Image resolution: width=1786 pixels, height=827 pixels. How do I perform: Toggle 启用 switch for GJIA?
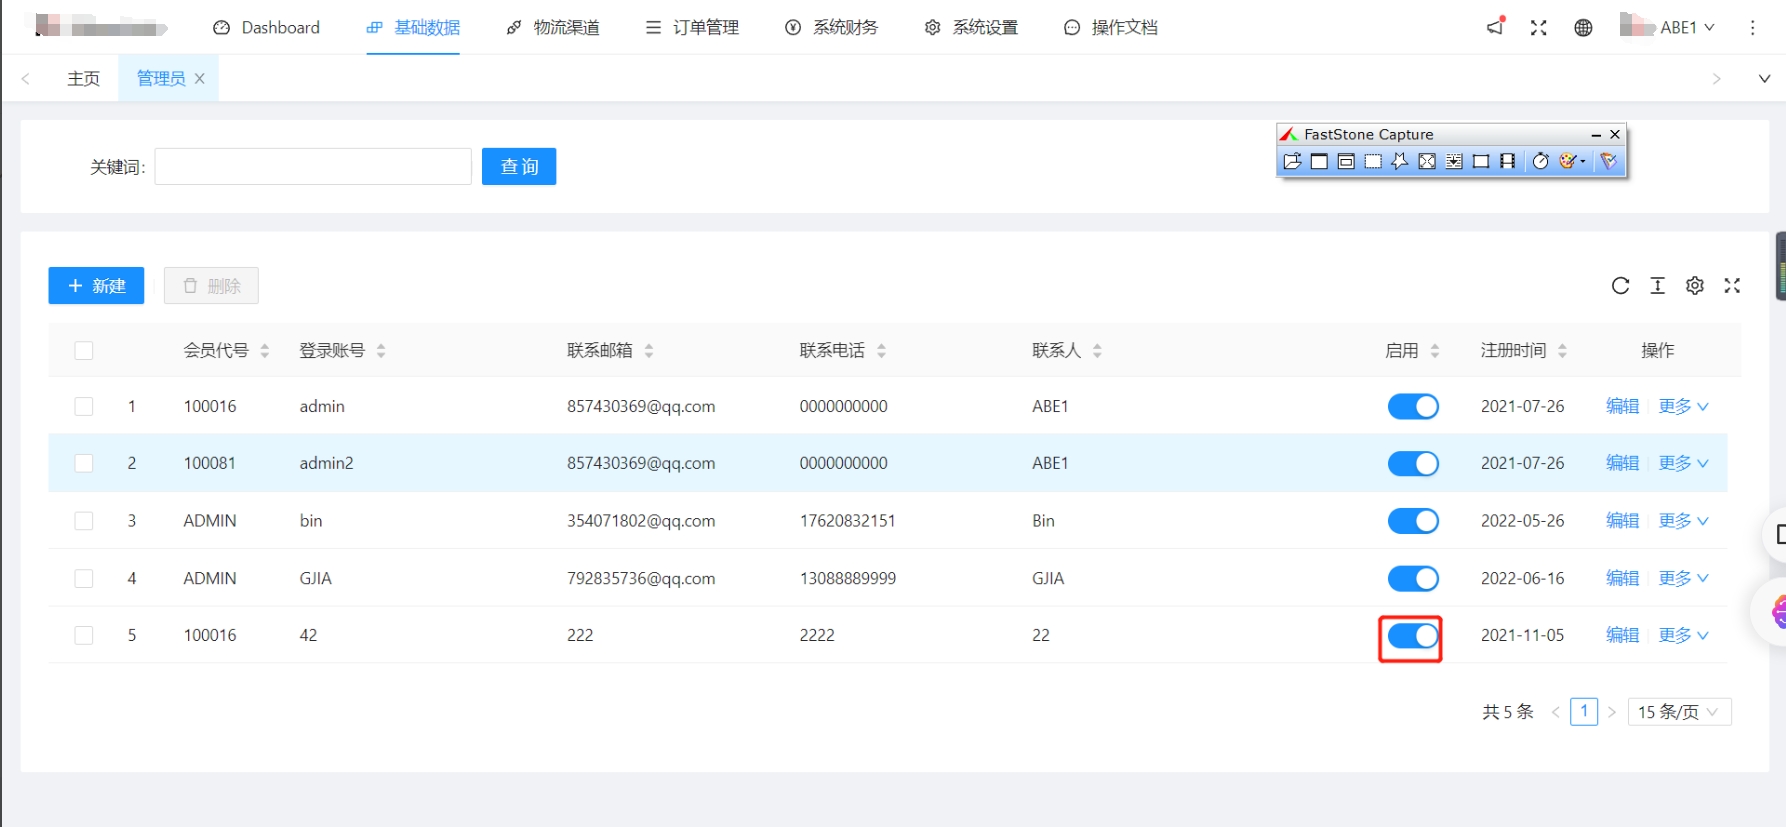coord(1413,579)
